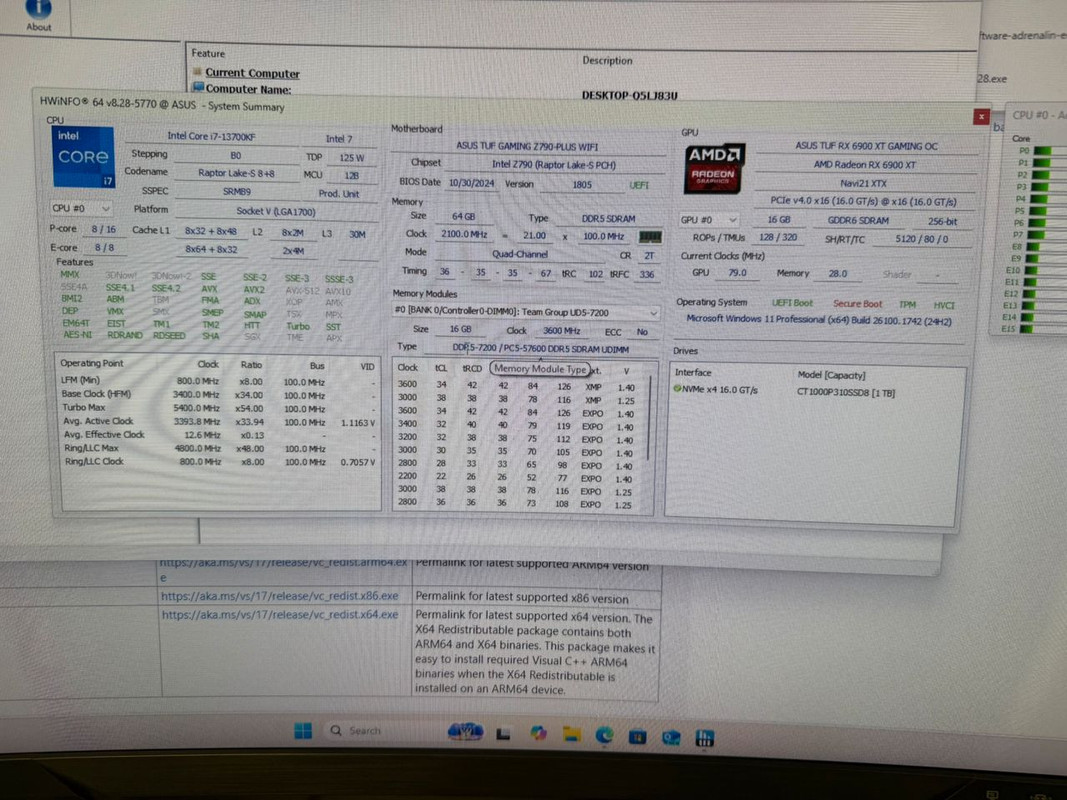Launch Copilot from the taskbar

pyautogui.click(x=538, y=733)
